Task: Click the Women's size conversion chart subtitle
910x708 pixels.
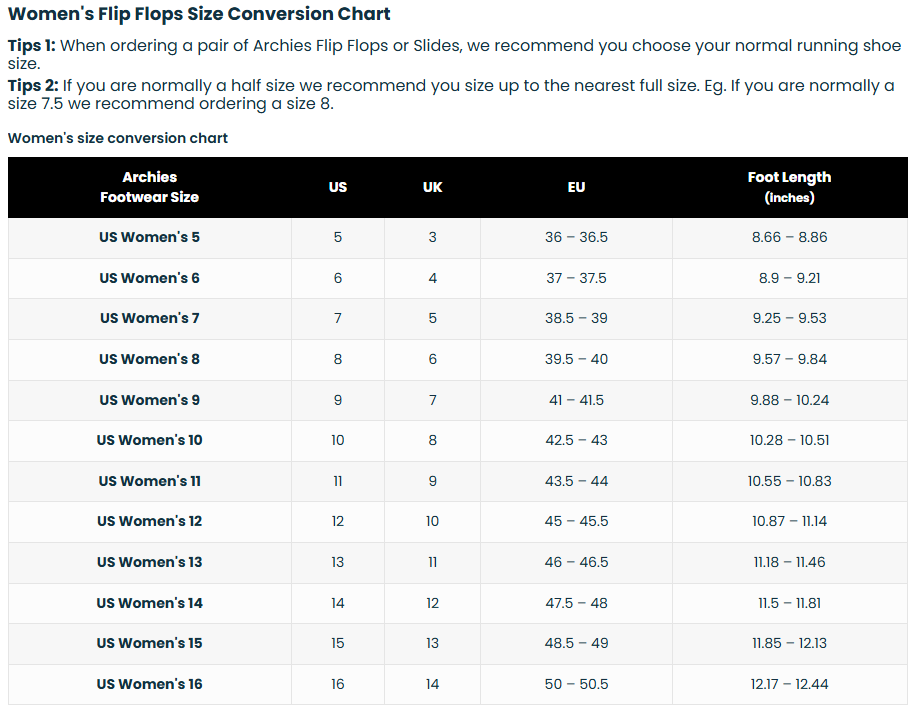Action: [118, 138]
